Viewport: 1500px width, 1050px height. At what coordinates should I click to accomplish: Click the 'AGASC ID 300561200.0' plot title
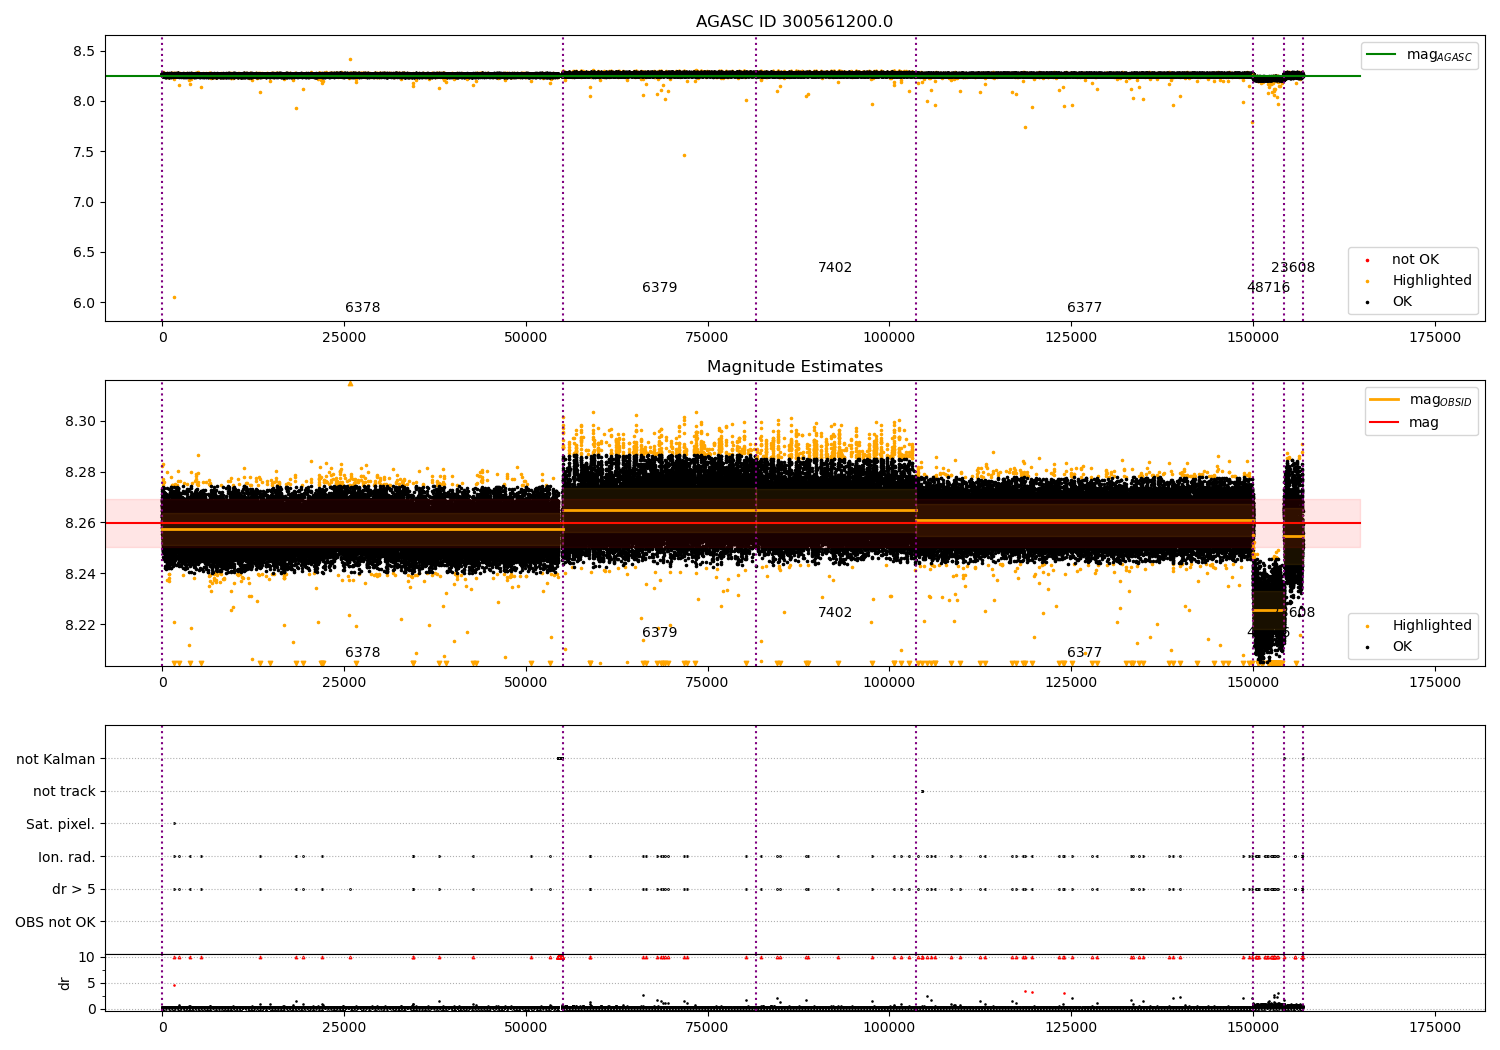pyautogui.click(x=794, y=22)
